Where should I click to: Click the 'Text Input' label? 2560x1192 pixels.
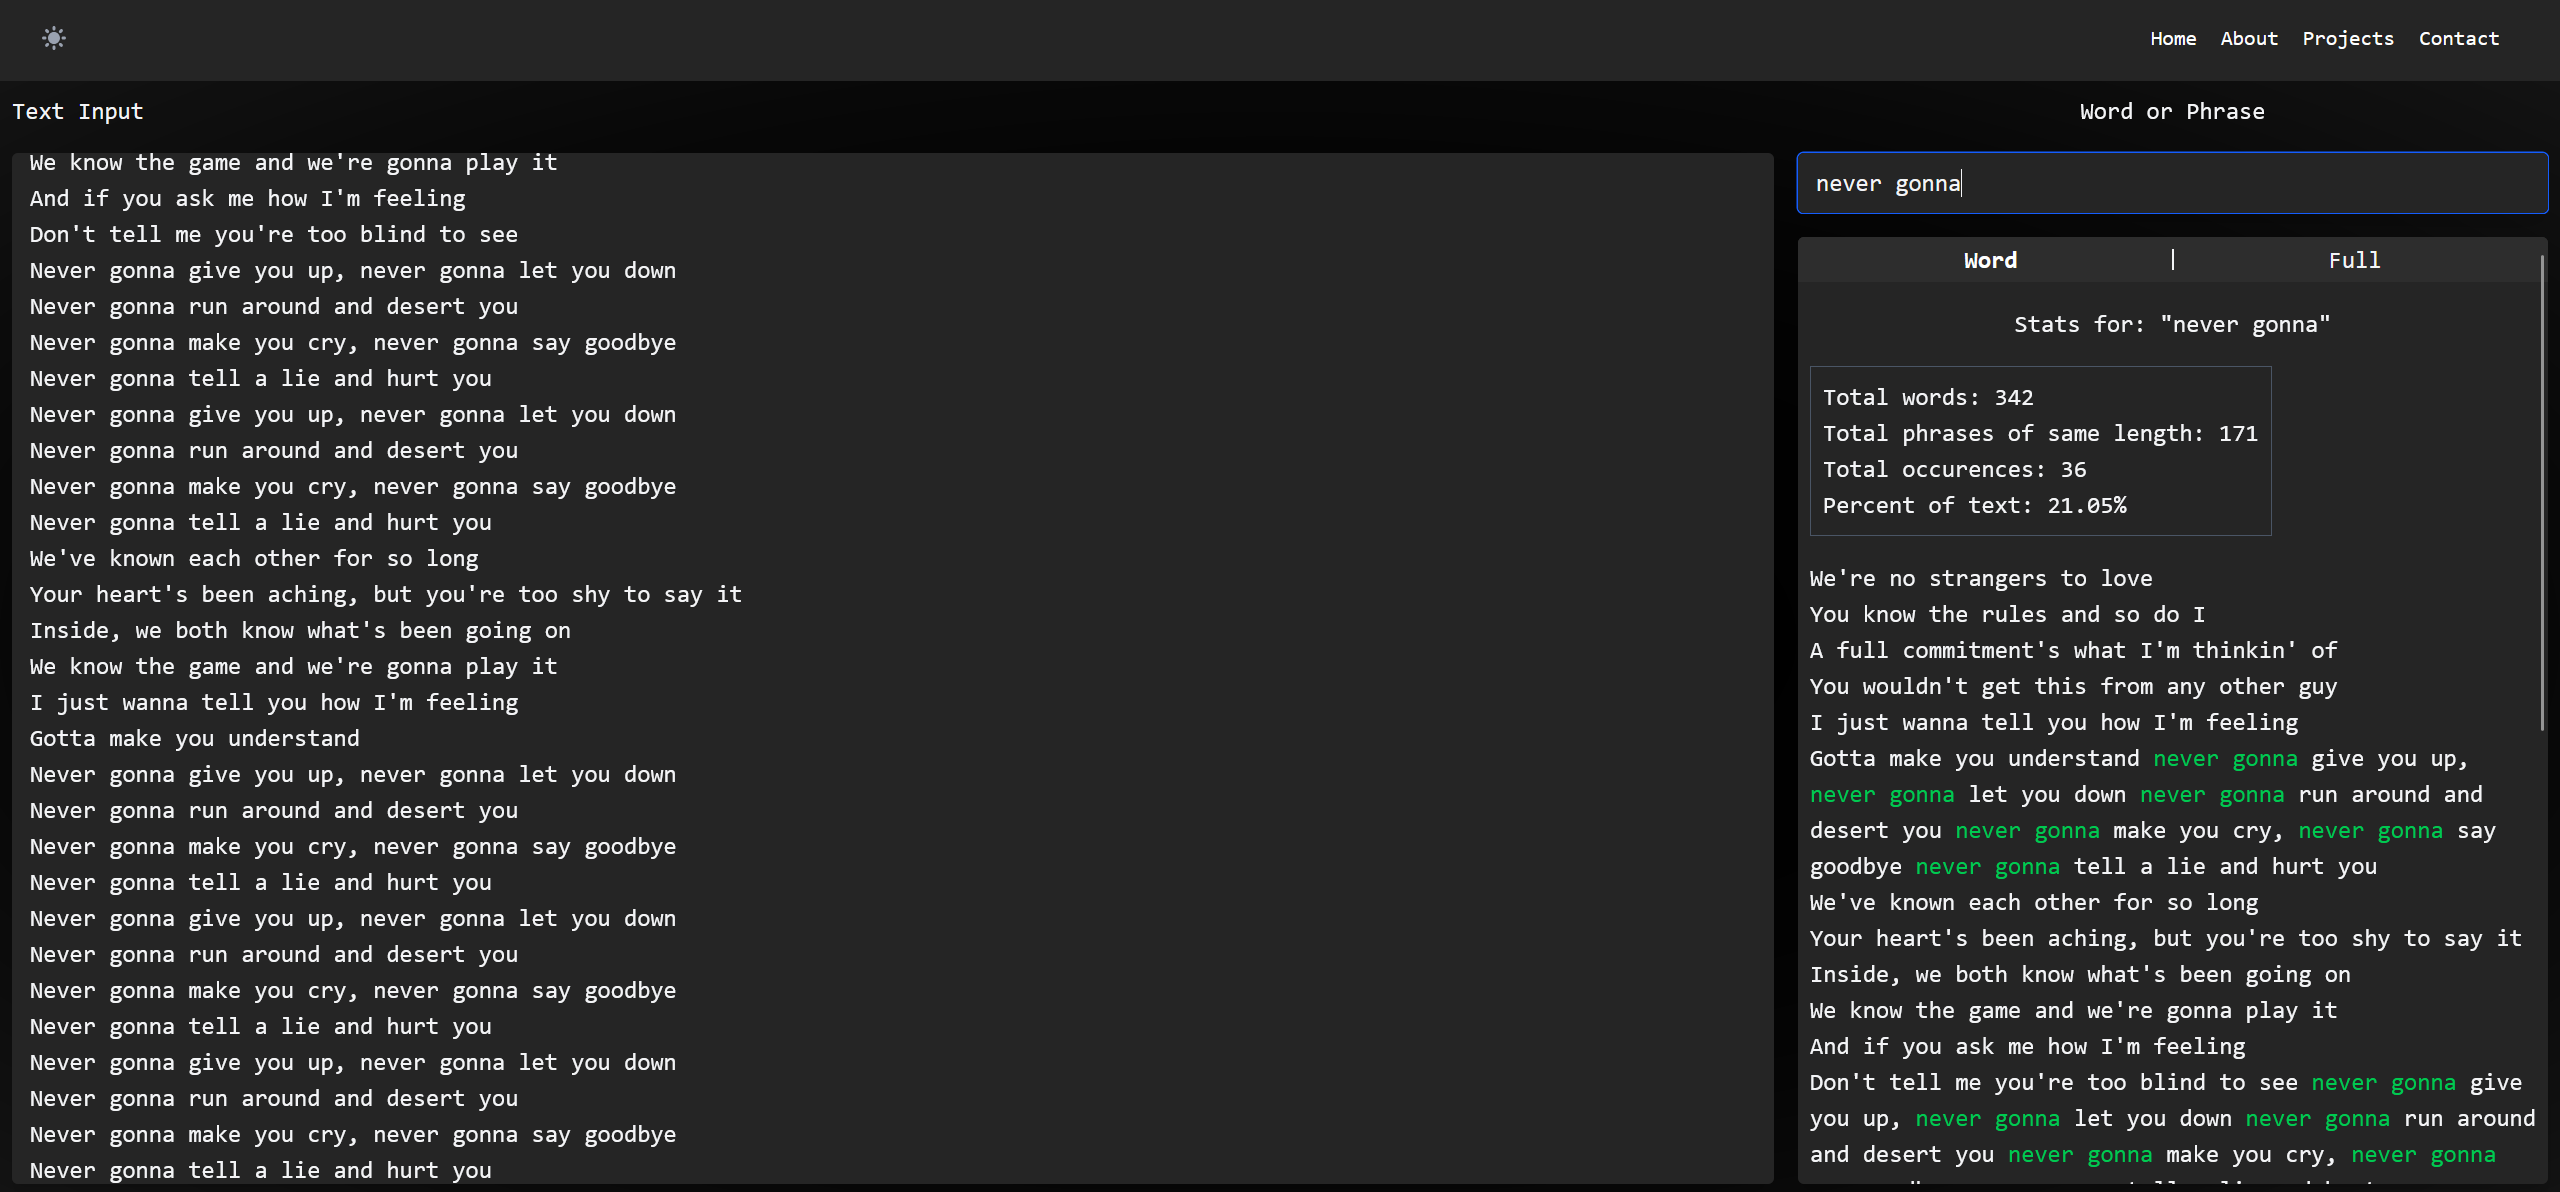[x=78, y=111]
